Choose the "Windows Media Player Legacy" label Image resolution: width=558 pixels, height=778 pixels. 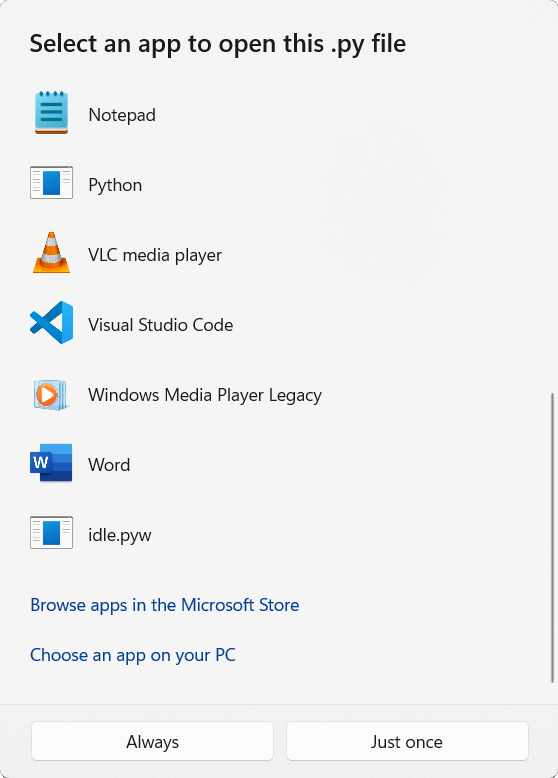click(205, 395)
